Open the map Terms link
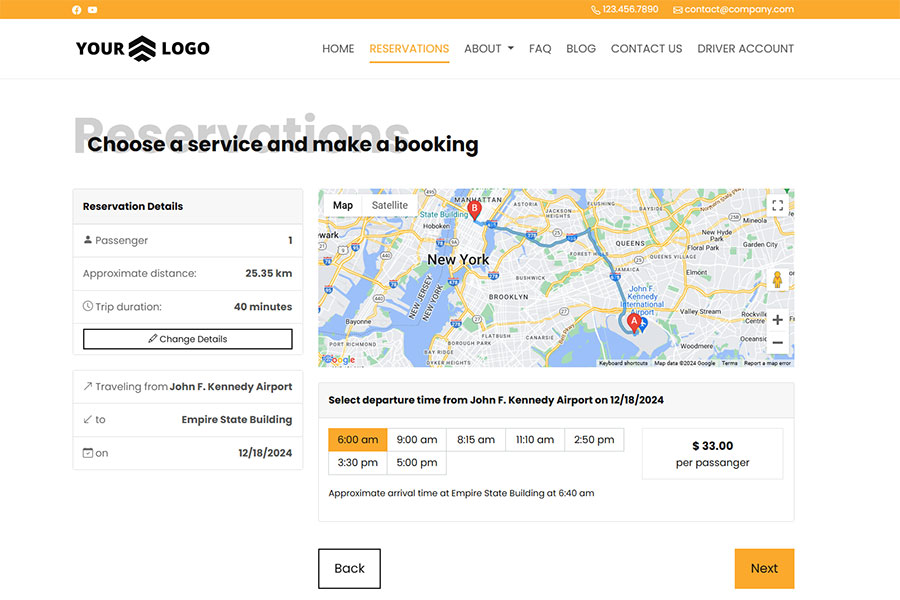The width and height of the screenshot is (900, 600). pos(730,363)
